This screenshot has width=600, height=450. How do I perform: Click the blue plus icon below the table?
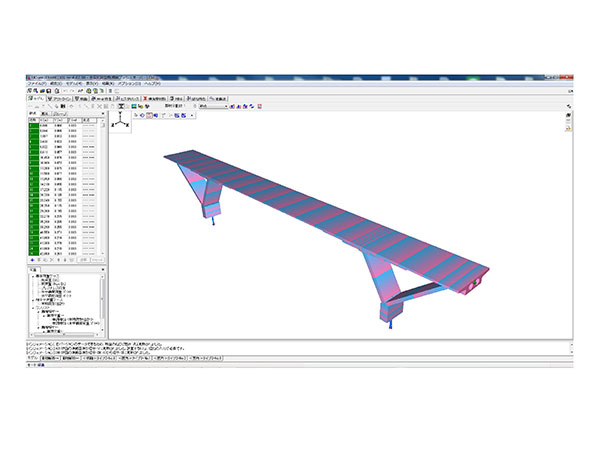[33, 260]
